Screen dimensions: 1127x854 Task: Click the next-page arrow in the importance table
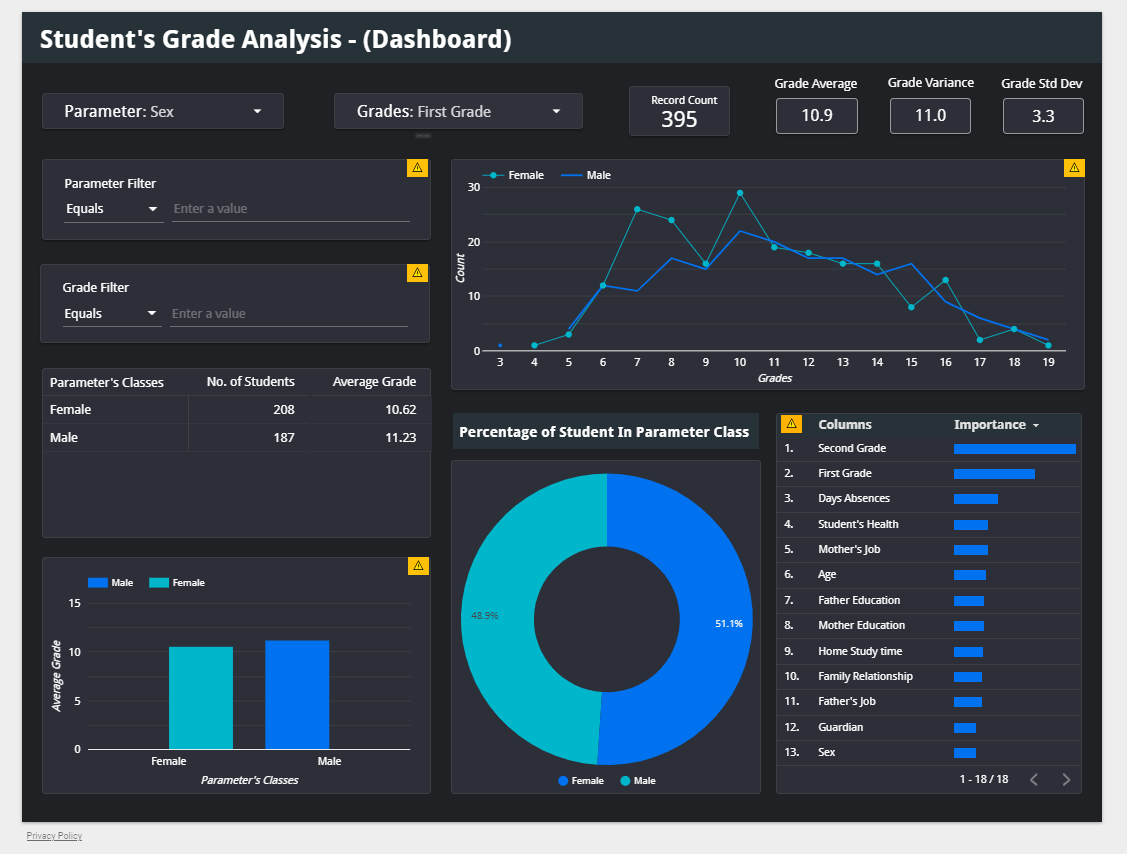click(1064, 779)
